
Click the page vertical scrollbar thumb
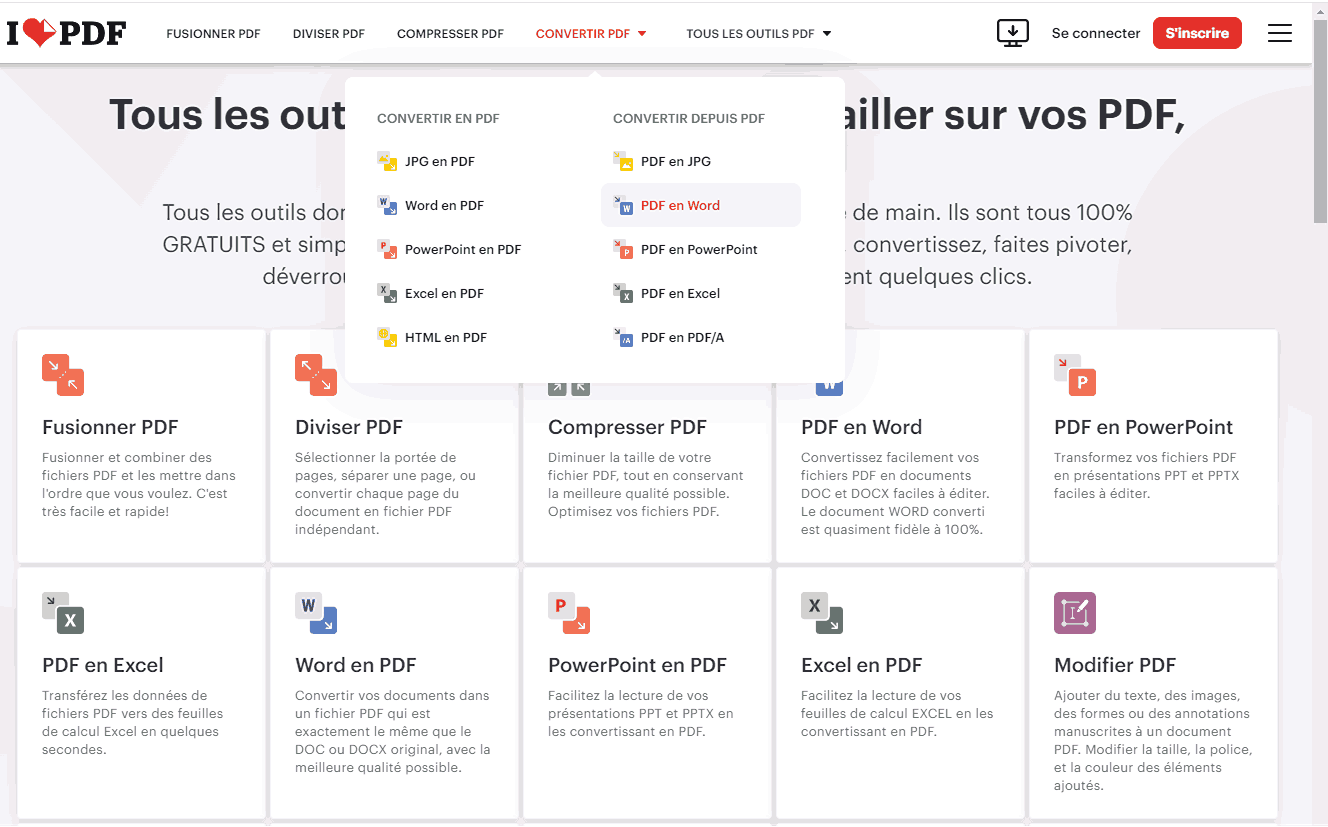pyautogui.click(x=1320, y=120)
